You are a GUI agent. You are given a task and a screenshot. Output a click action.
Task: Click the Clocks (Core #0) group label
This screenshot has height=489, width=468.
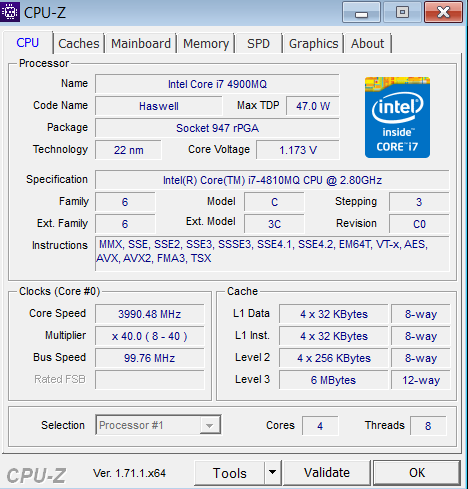click(59, 291)
